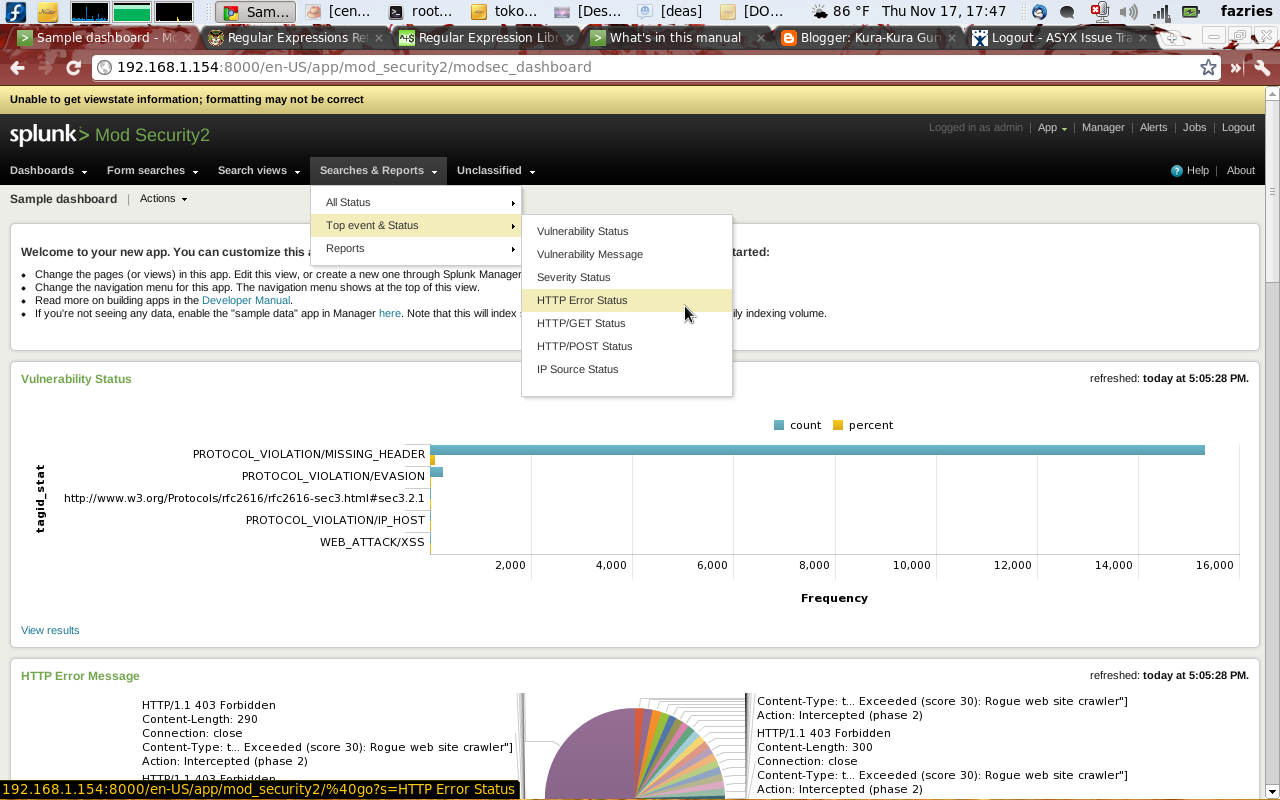Open the Actions dropdown
Viewport: 1280px width, 800px height.
(163, 199)
